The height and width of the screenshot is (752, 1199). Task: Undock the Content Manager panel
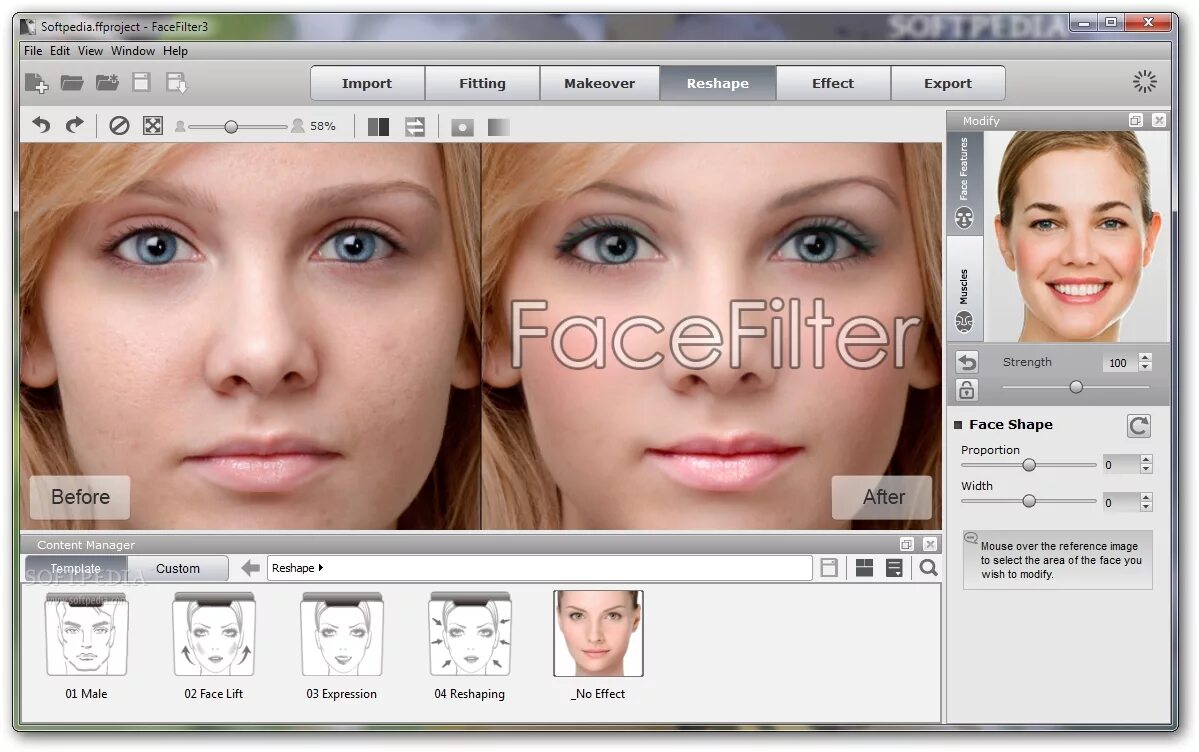(x=906, y=544)
